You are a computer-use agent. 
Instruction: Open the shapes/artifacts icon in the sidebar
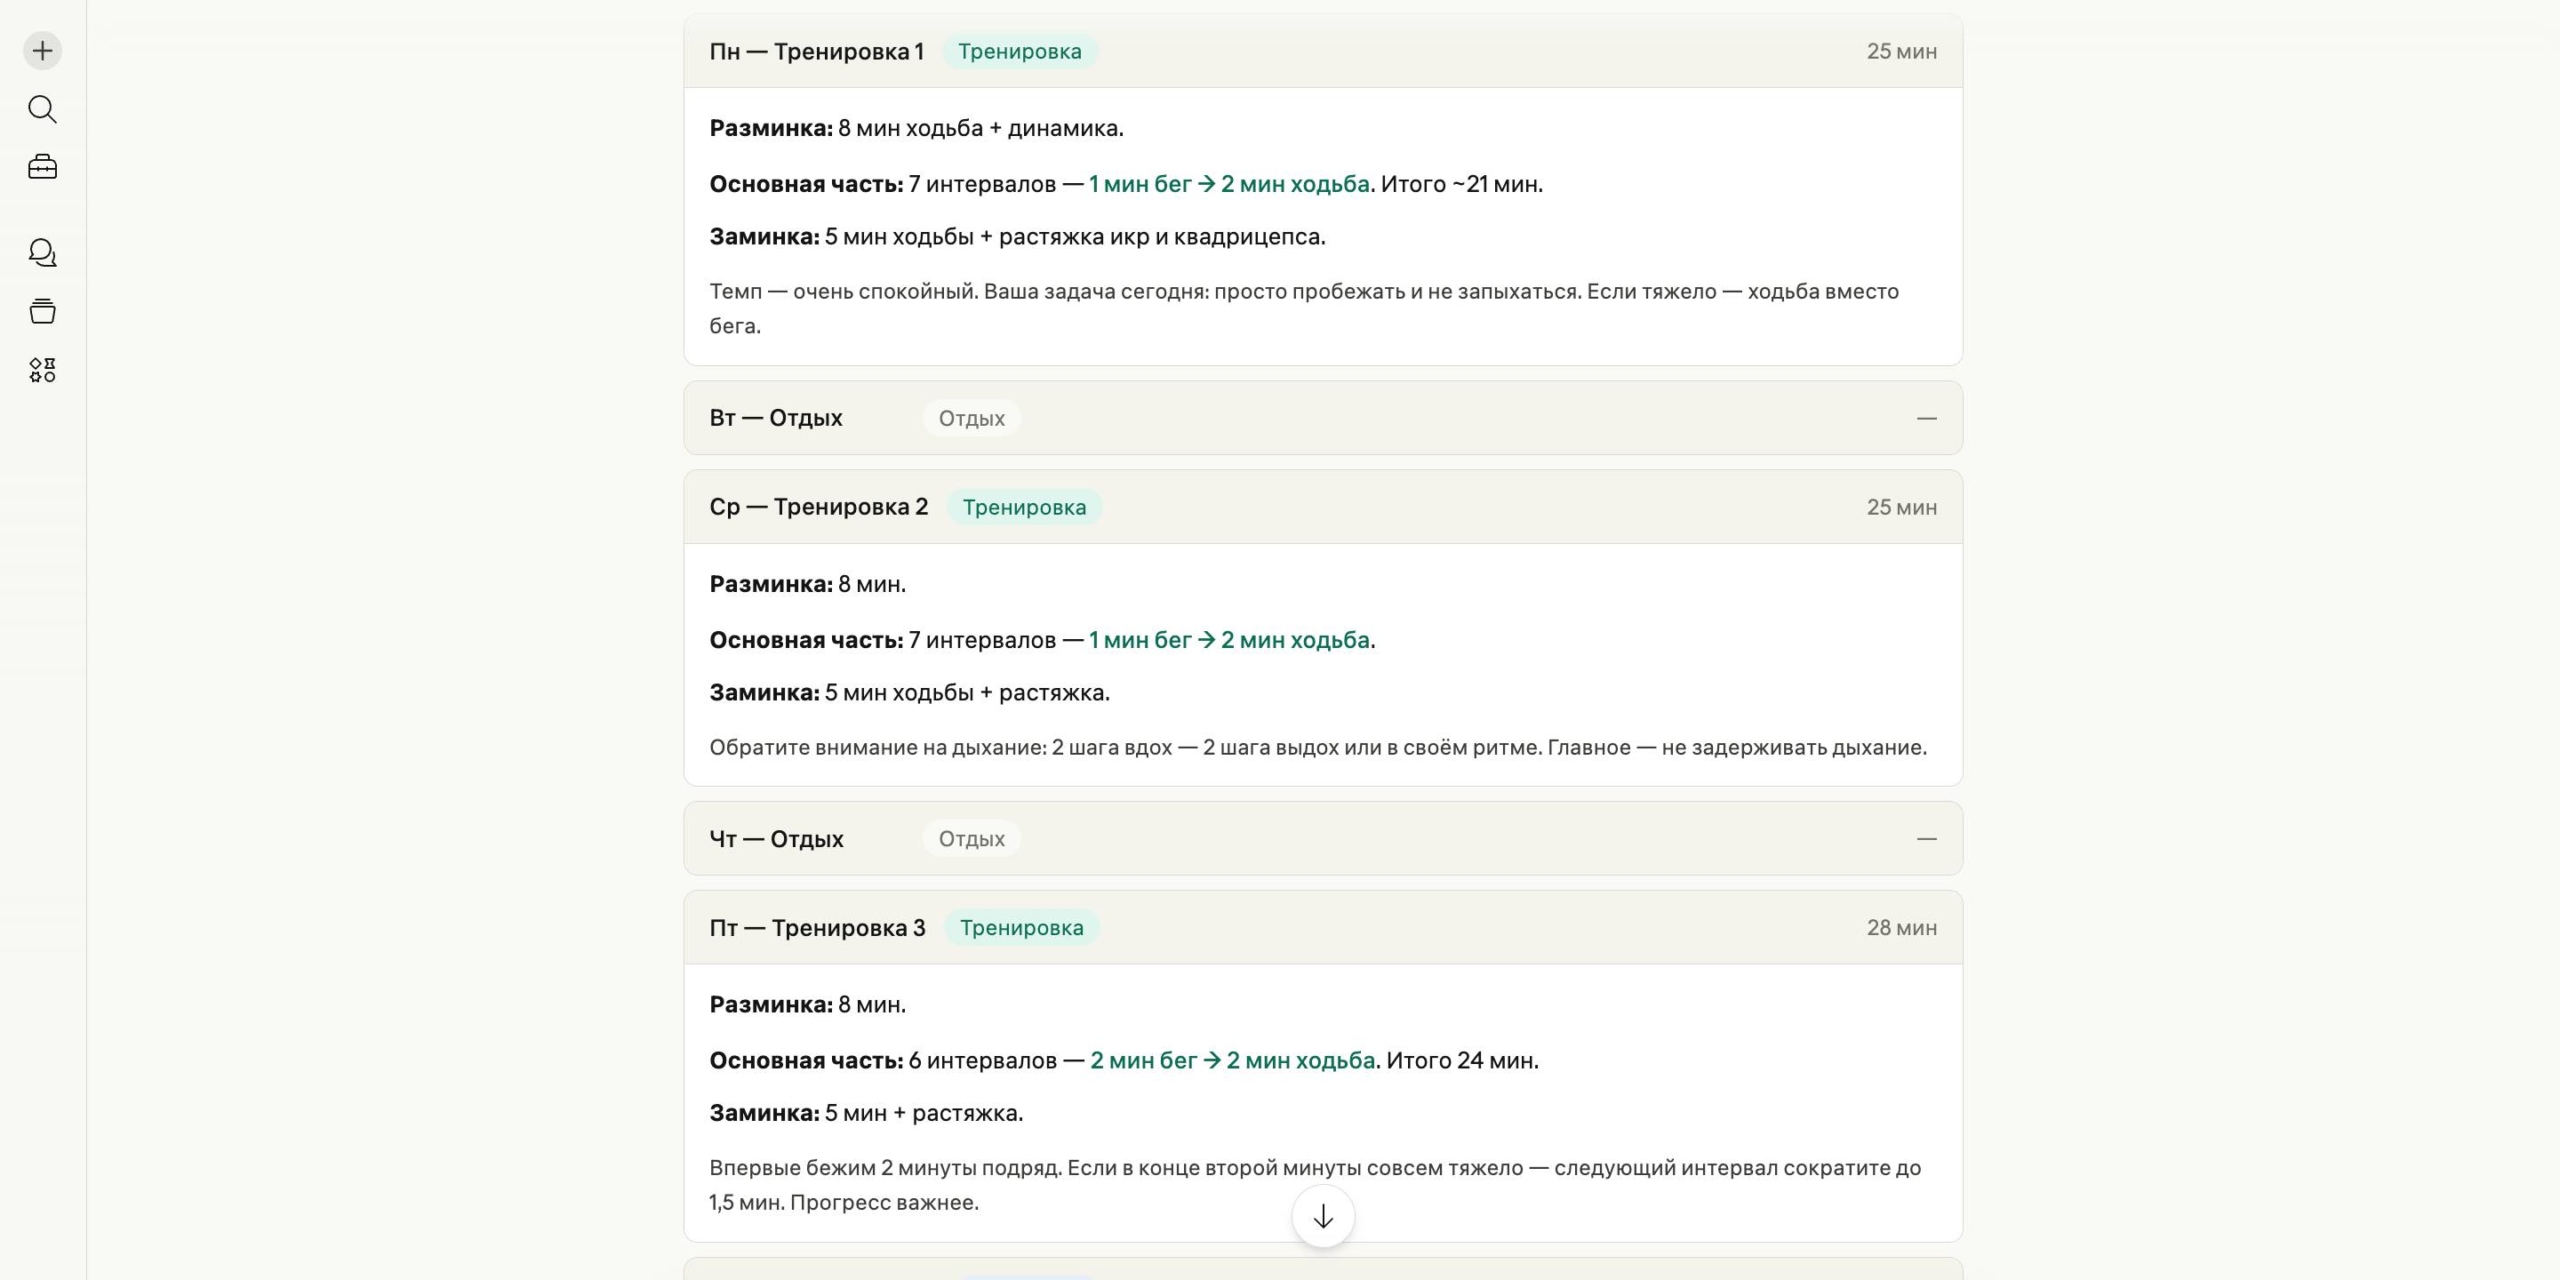tap(42, 370)
